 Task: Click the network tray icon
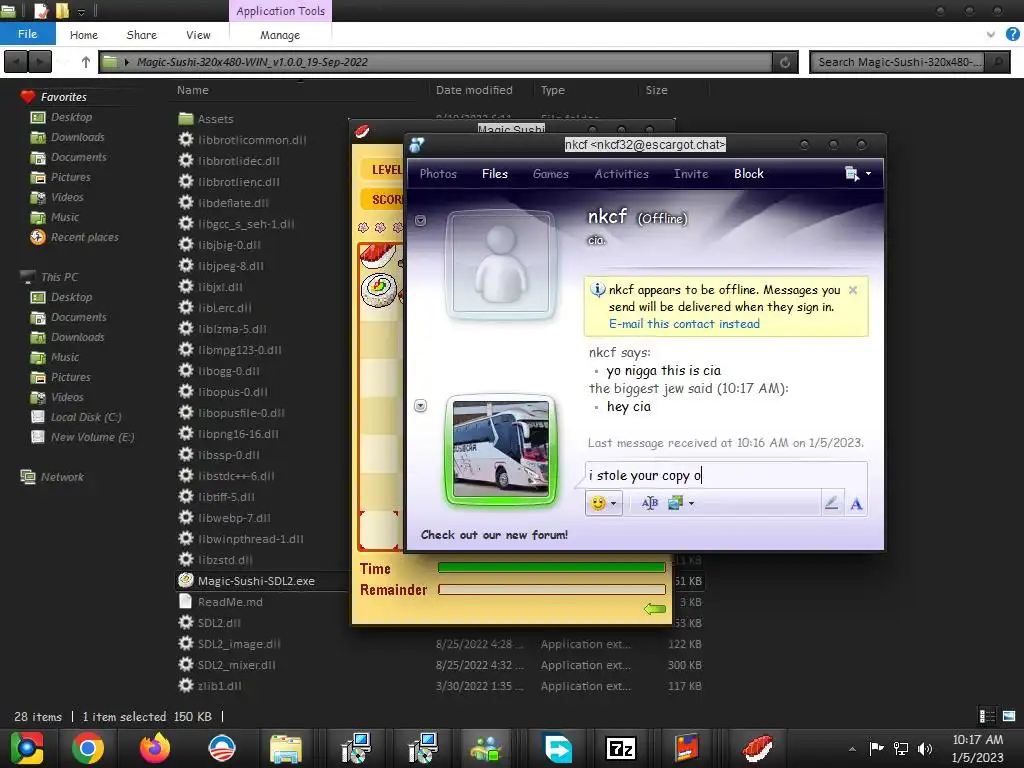(901, 748)
